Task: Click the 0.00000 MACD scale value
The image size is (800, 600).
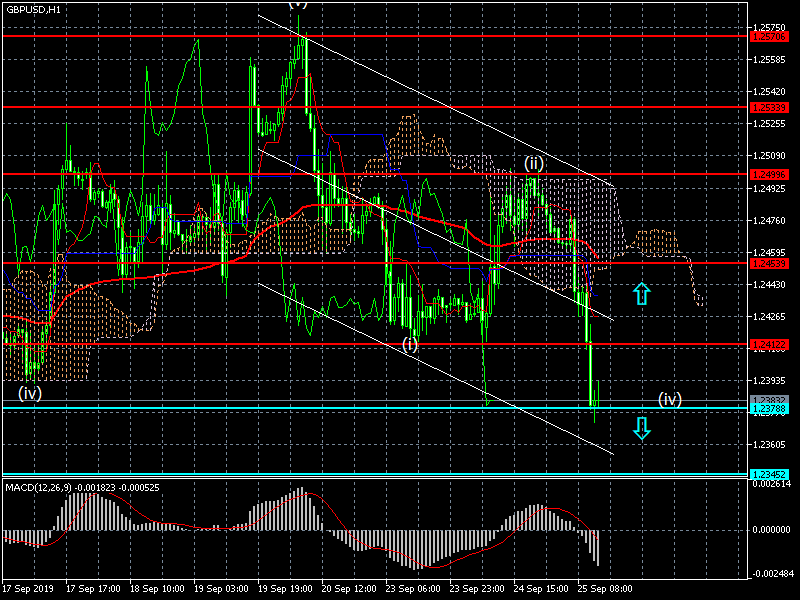Action: click(x=773, y=530)
